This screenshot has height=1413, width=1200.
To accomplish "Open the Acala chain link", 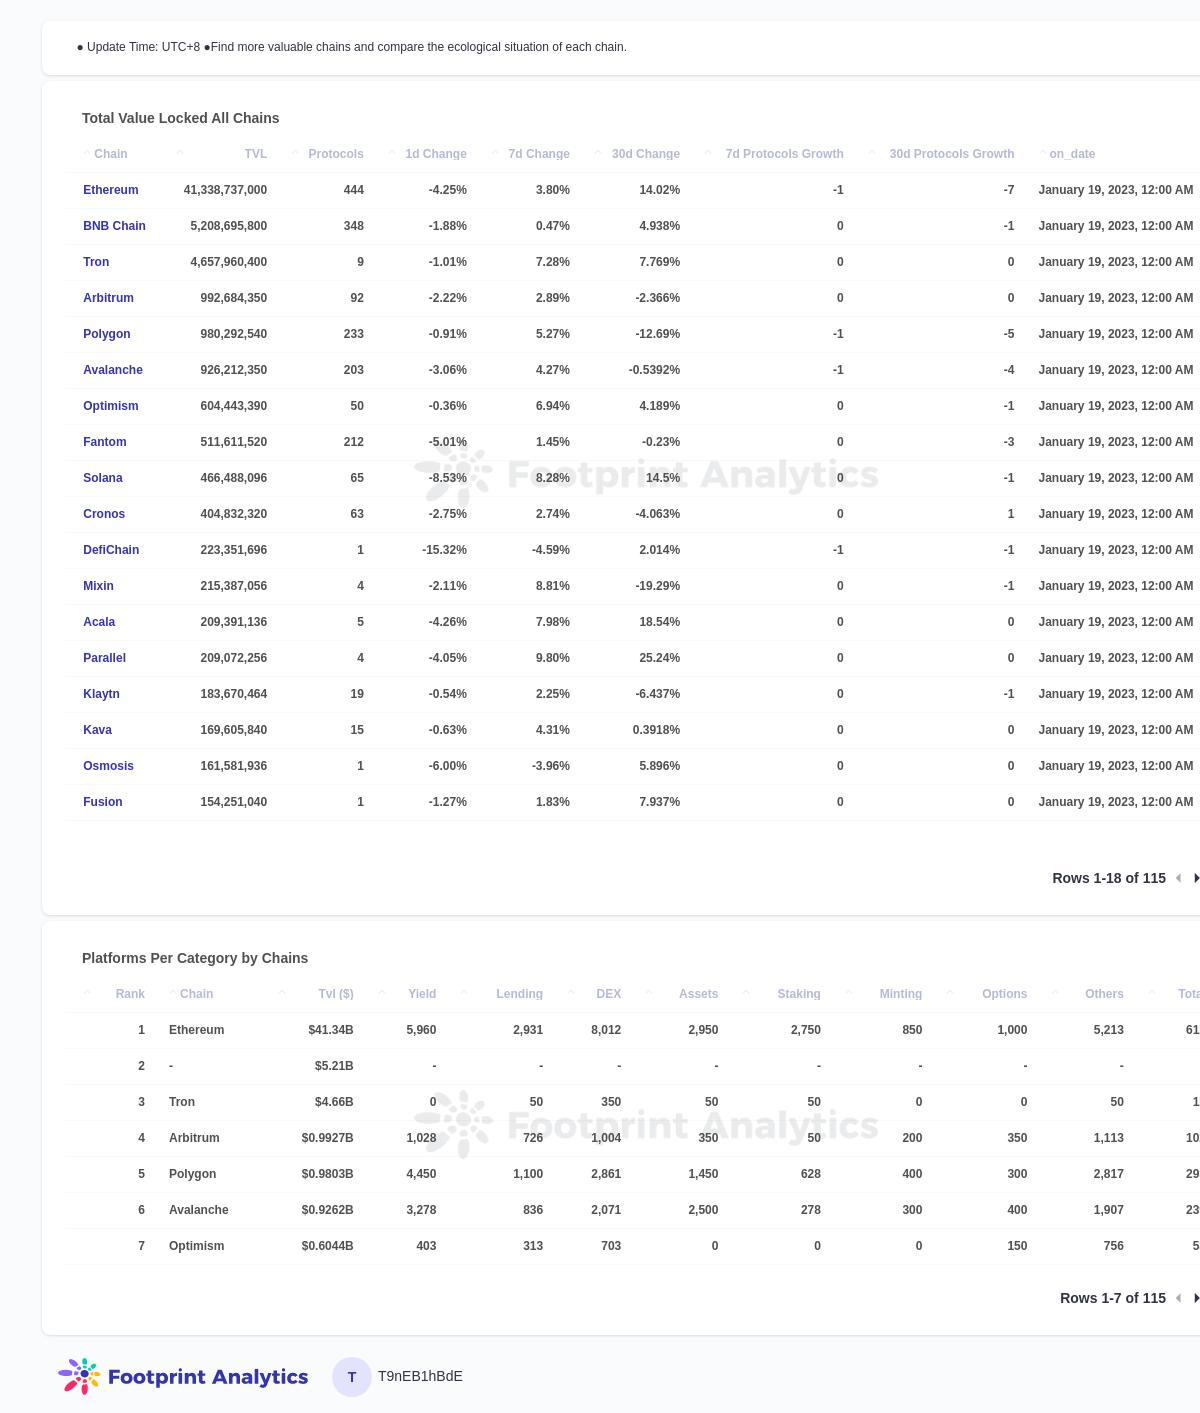I will [99, 622].
